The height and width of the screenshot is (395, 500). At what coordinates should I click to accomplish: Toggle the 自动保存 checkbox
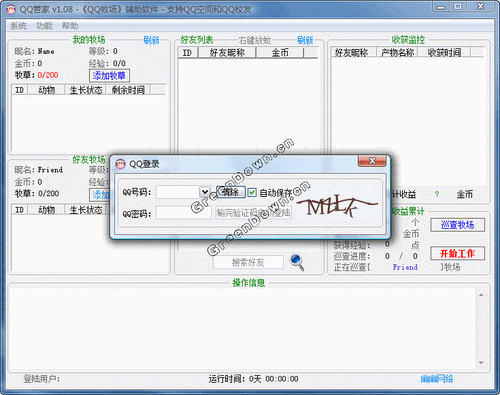pos(252,192)
